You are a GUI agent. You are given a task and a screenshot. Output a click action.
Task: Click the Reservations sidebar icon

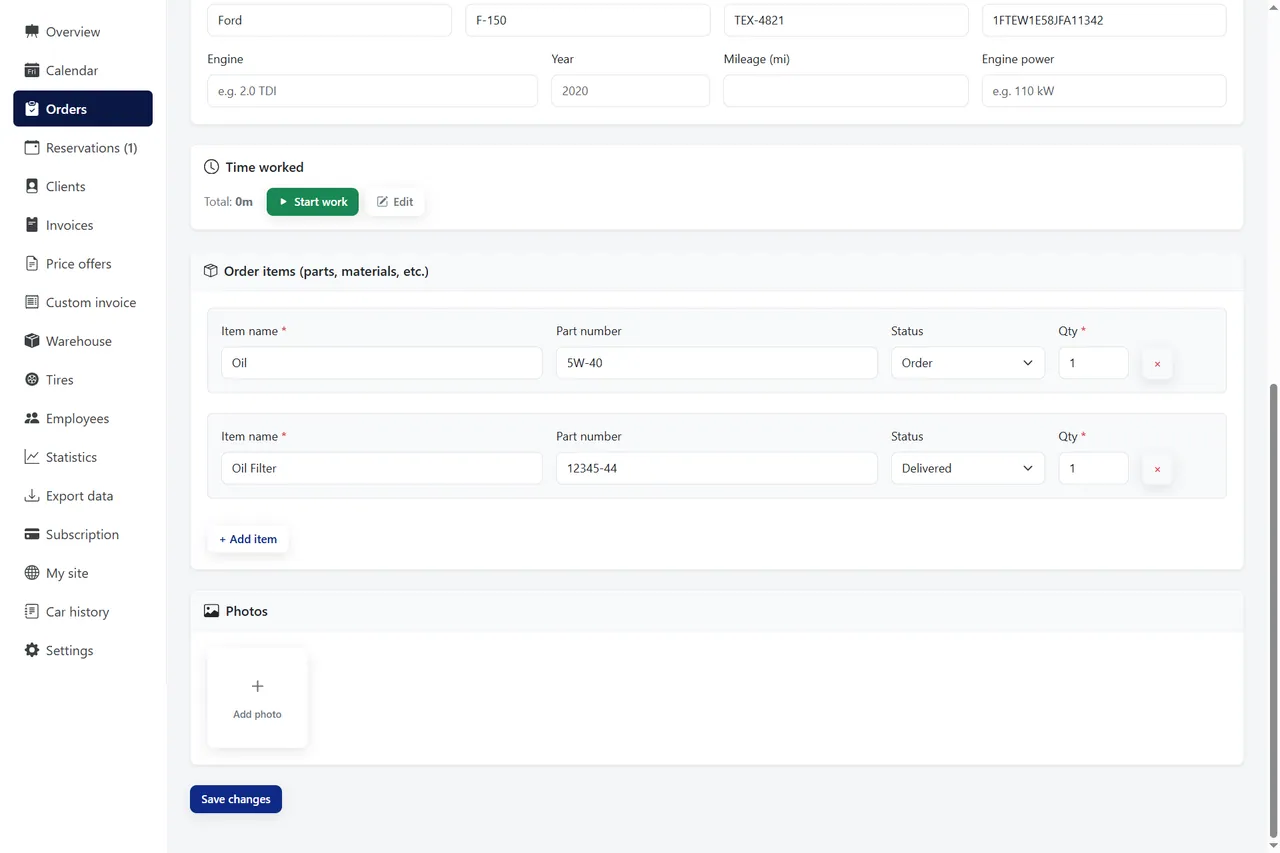click(32, 148)
